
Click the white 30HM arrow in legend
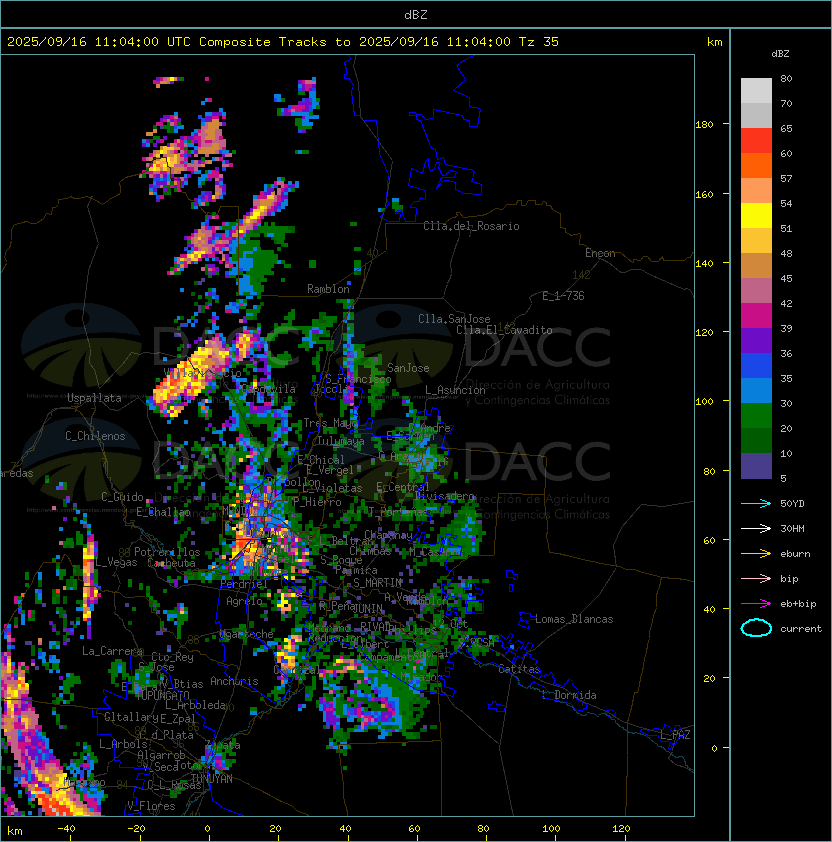click(x=756, y=528)
